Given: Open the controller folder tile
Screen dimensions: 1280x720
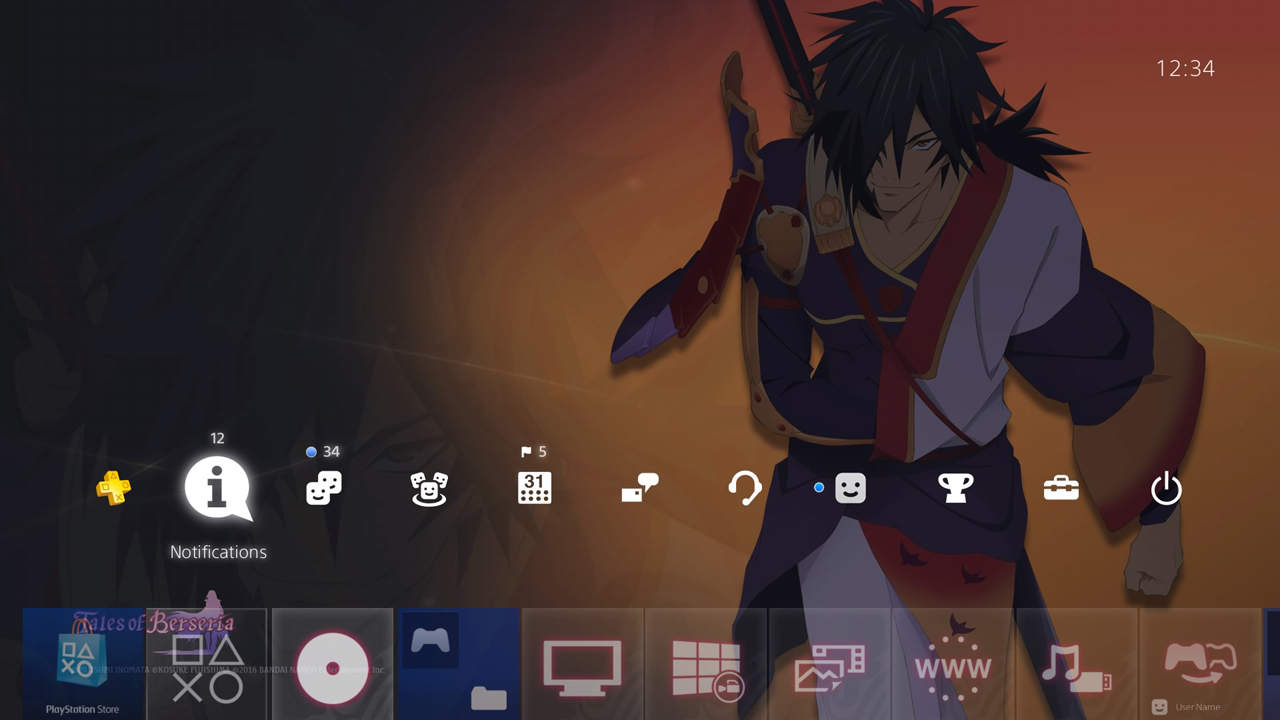Looking at the screenshot, I should (458, 664).
